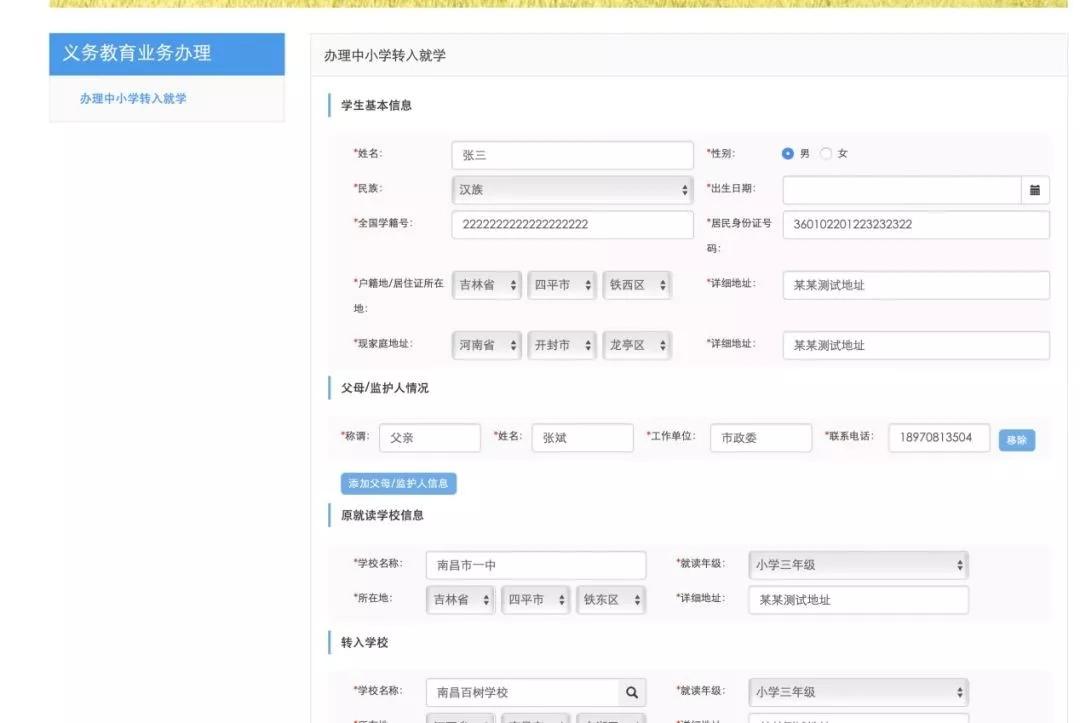Open the 铁西区 district dropdown
1080x723 pixels.
click(636, 284)
